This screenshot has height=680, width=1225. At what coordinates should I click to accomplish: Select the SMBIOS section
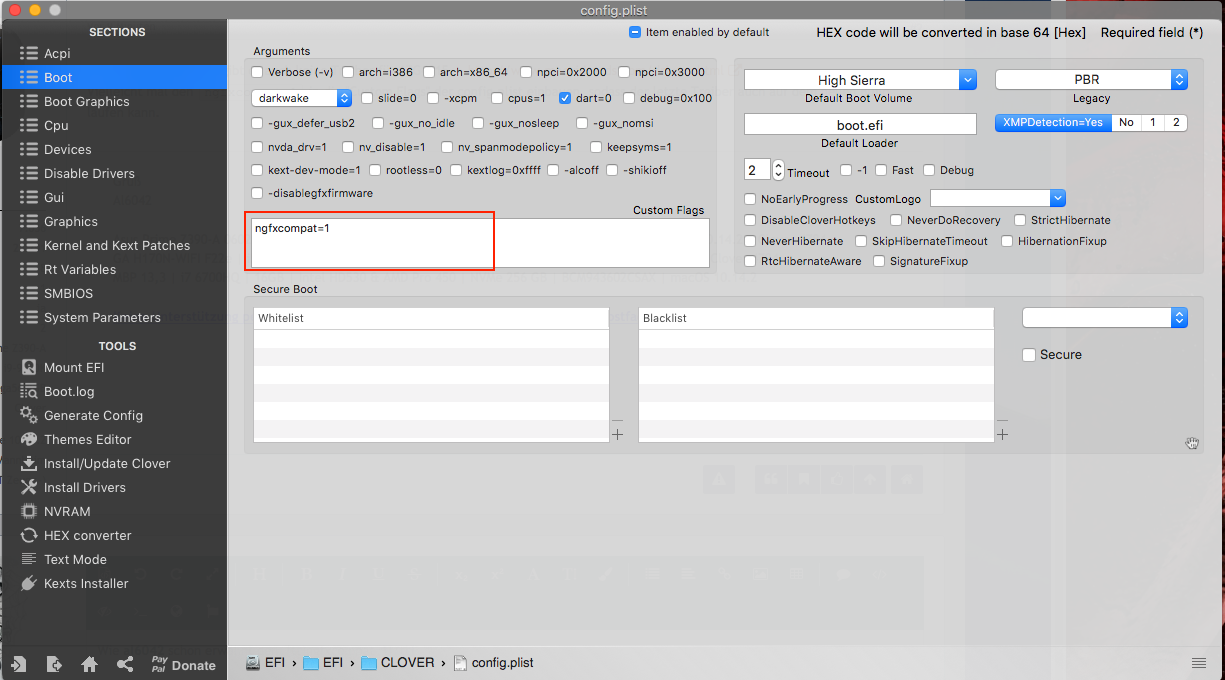[x=68, y=293]
